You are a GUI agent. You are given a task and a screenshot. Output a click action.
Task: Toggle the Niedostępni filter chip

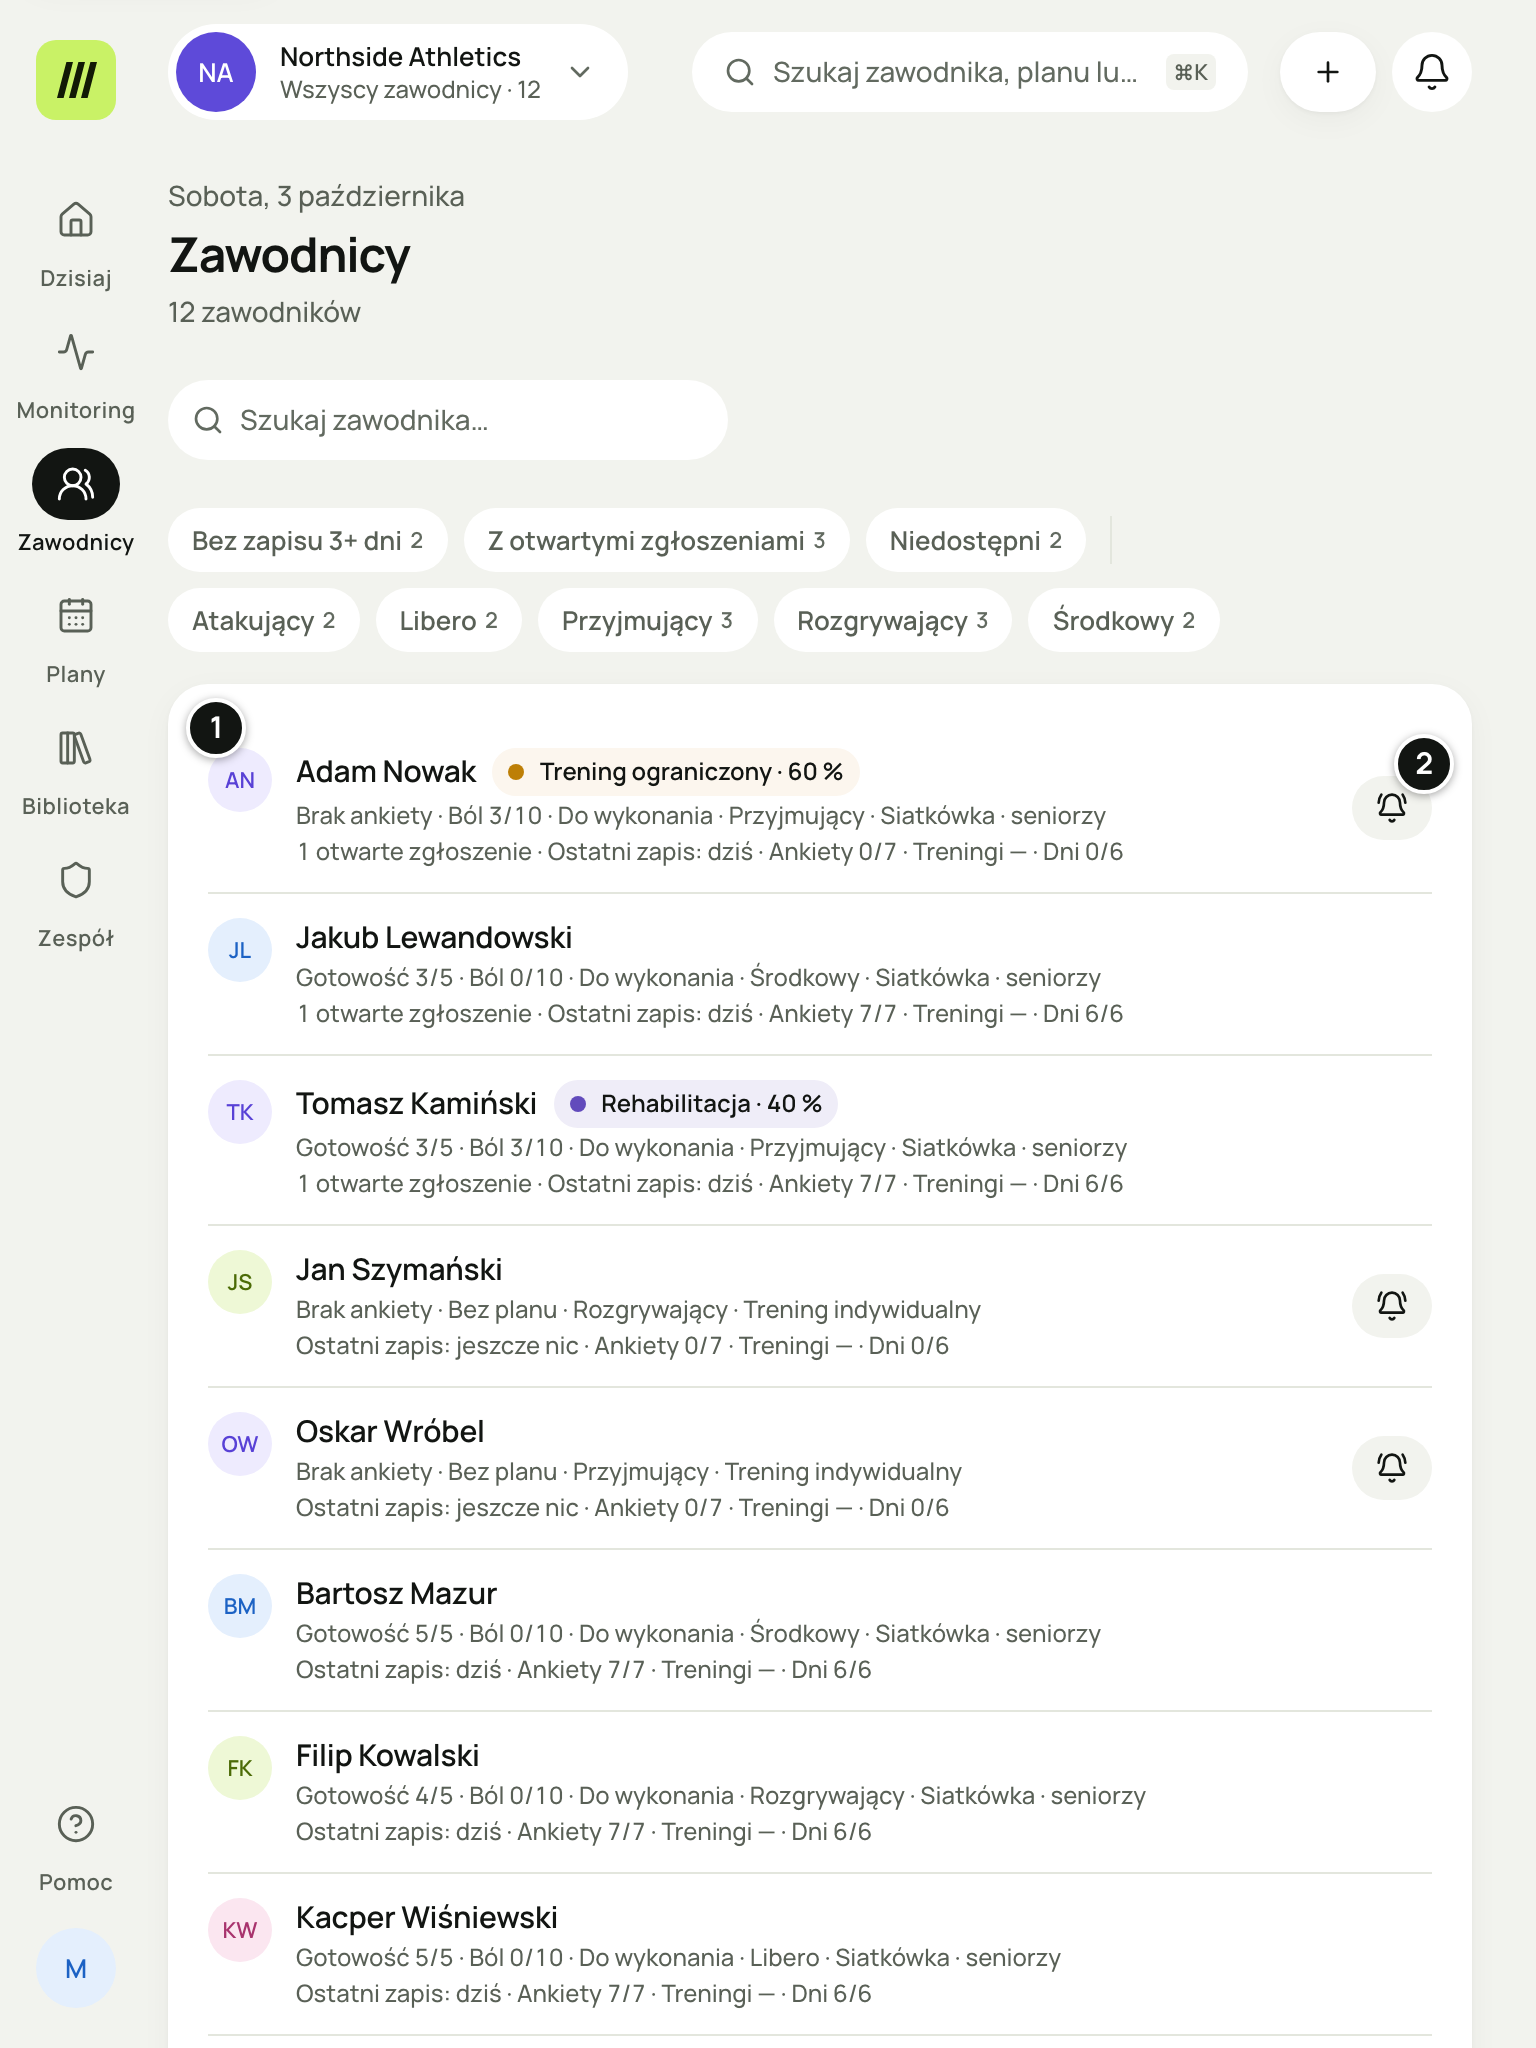(976, 540)
